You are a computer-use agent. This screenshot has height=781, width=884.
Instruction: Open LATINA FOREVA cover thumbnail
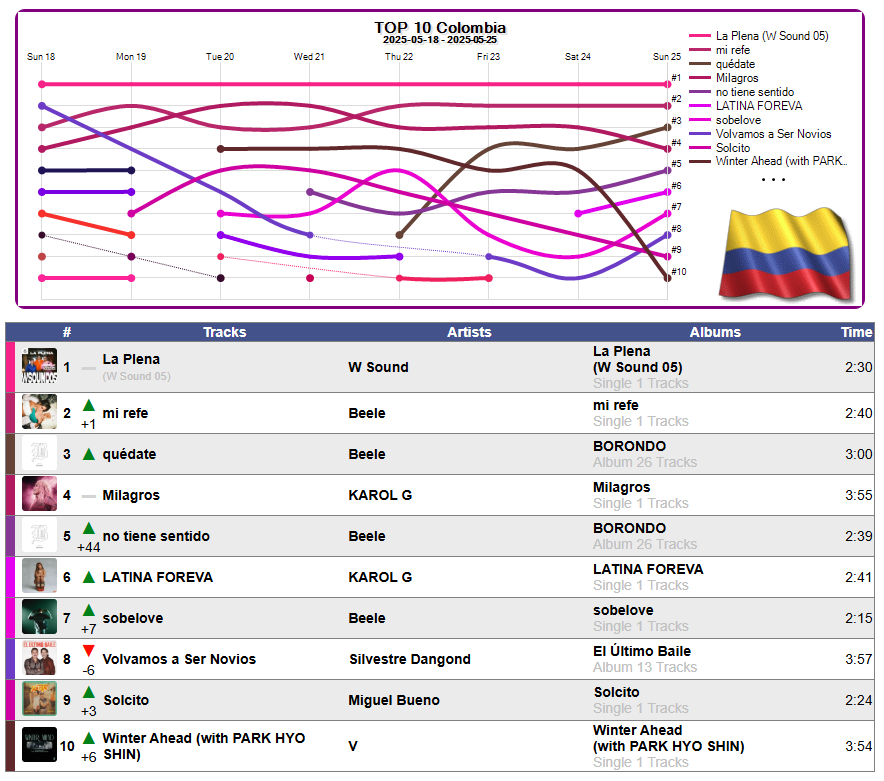pyautogui.click(x=39, y=576)
